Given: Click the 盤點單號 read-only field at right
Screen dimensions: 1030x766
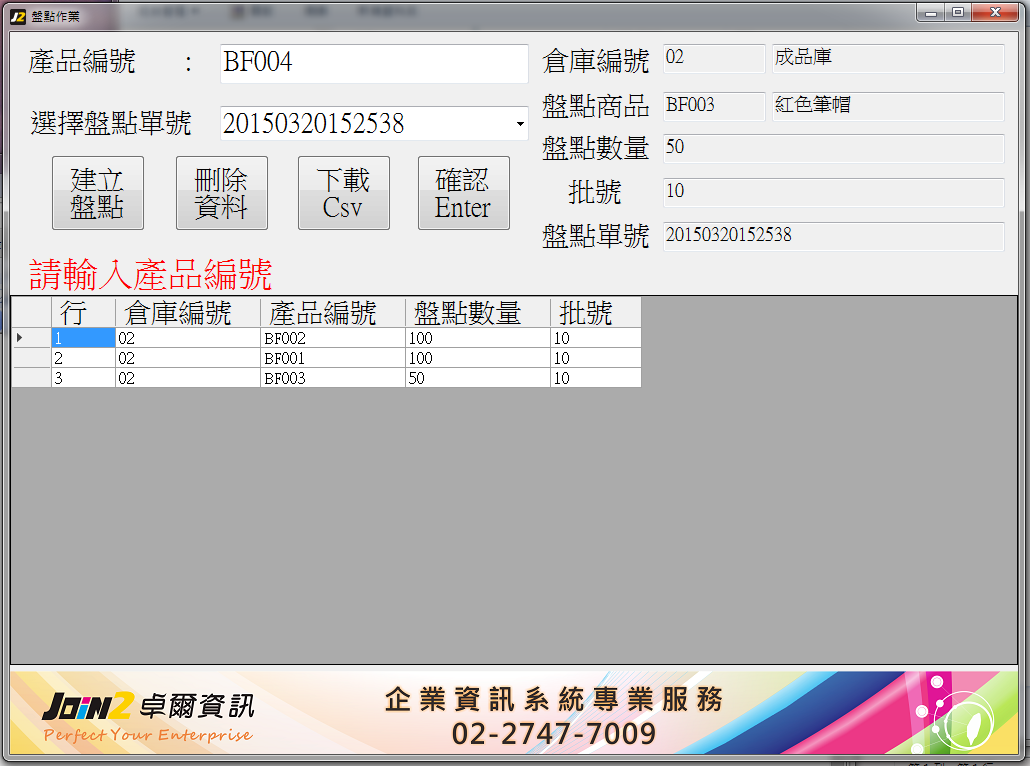Looking at the screenshot, I should [833, 236].
